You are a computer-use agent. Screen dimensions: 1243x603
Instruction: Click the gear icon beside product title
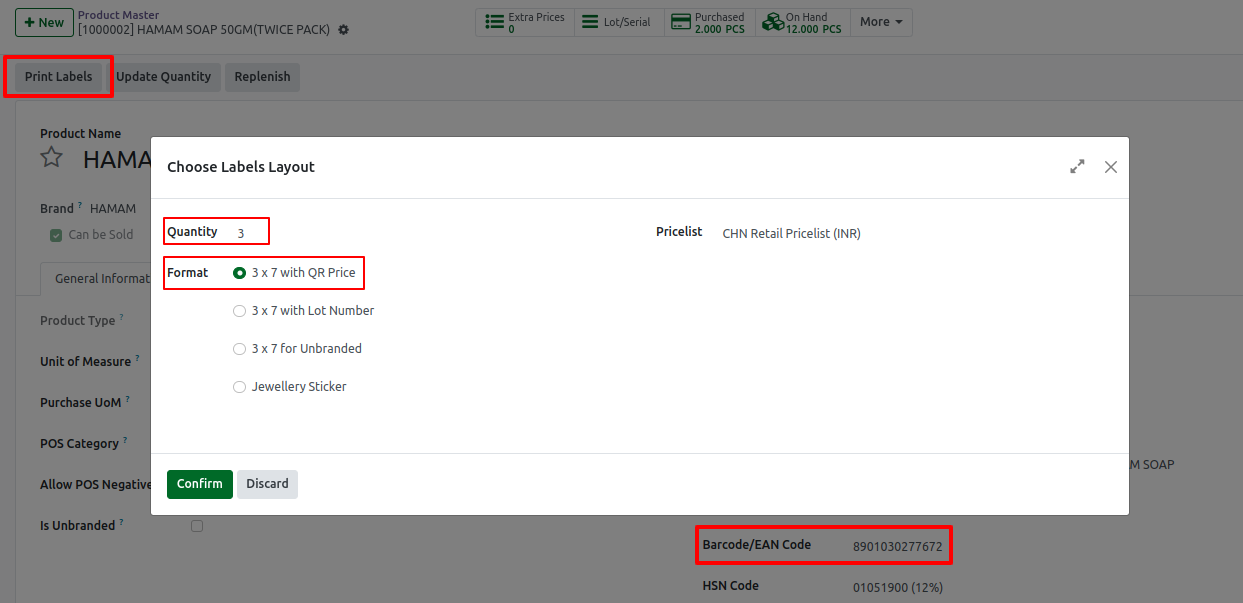343,30
